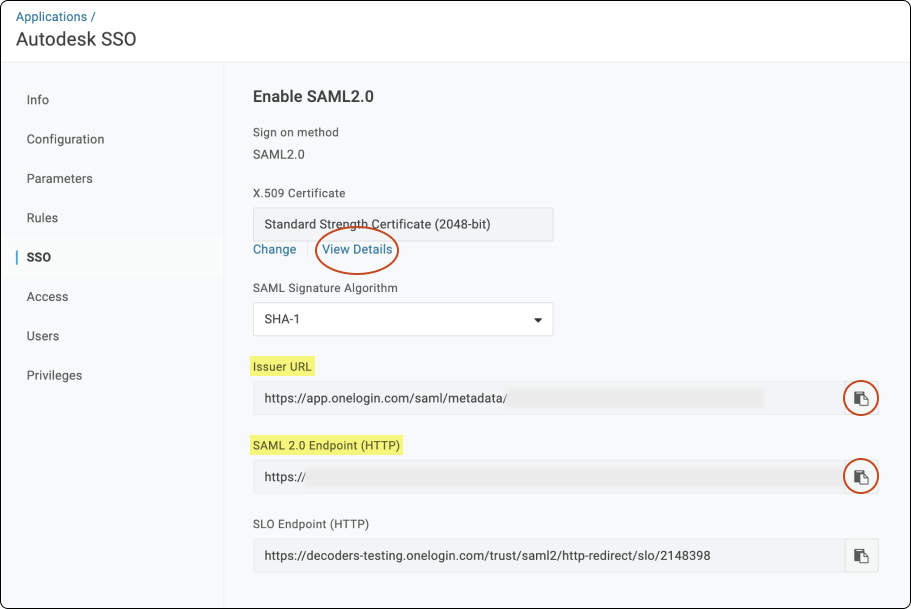911x609 pixels.
Task: Click the SAML Signature Algorithm label
Action: [x=325, y=288]
